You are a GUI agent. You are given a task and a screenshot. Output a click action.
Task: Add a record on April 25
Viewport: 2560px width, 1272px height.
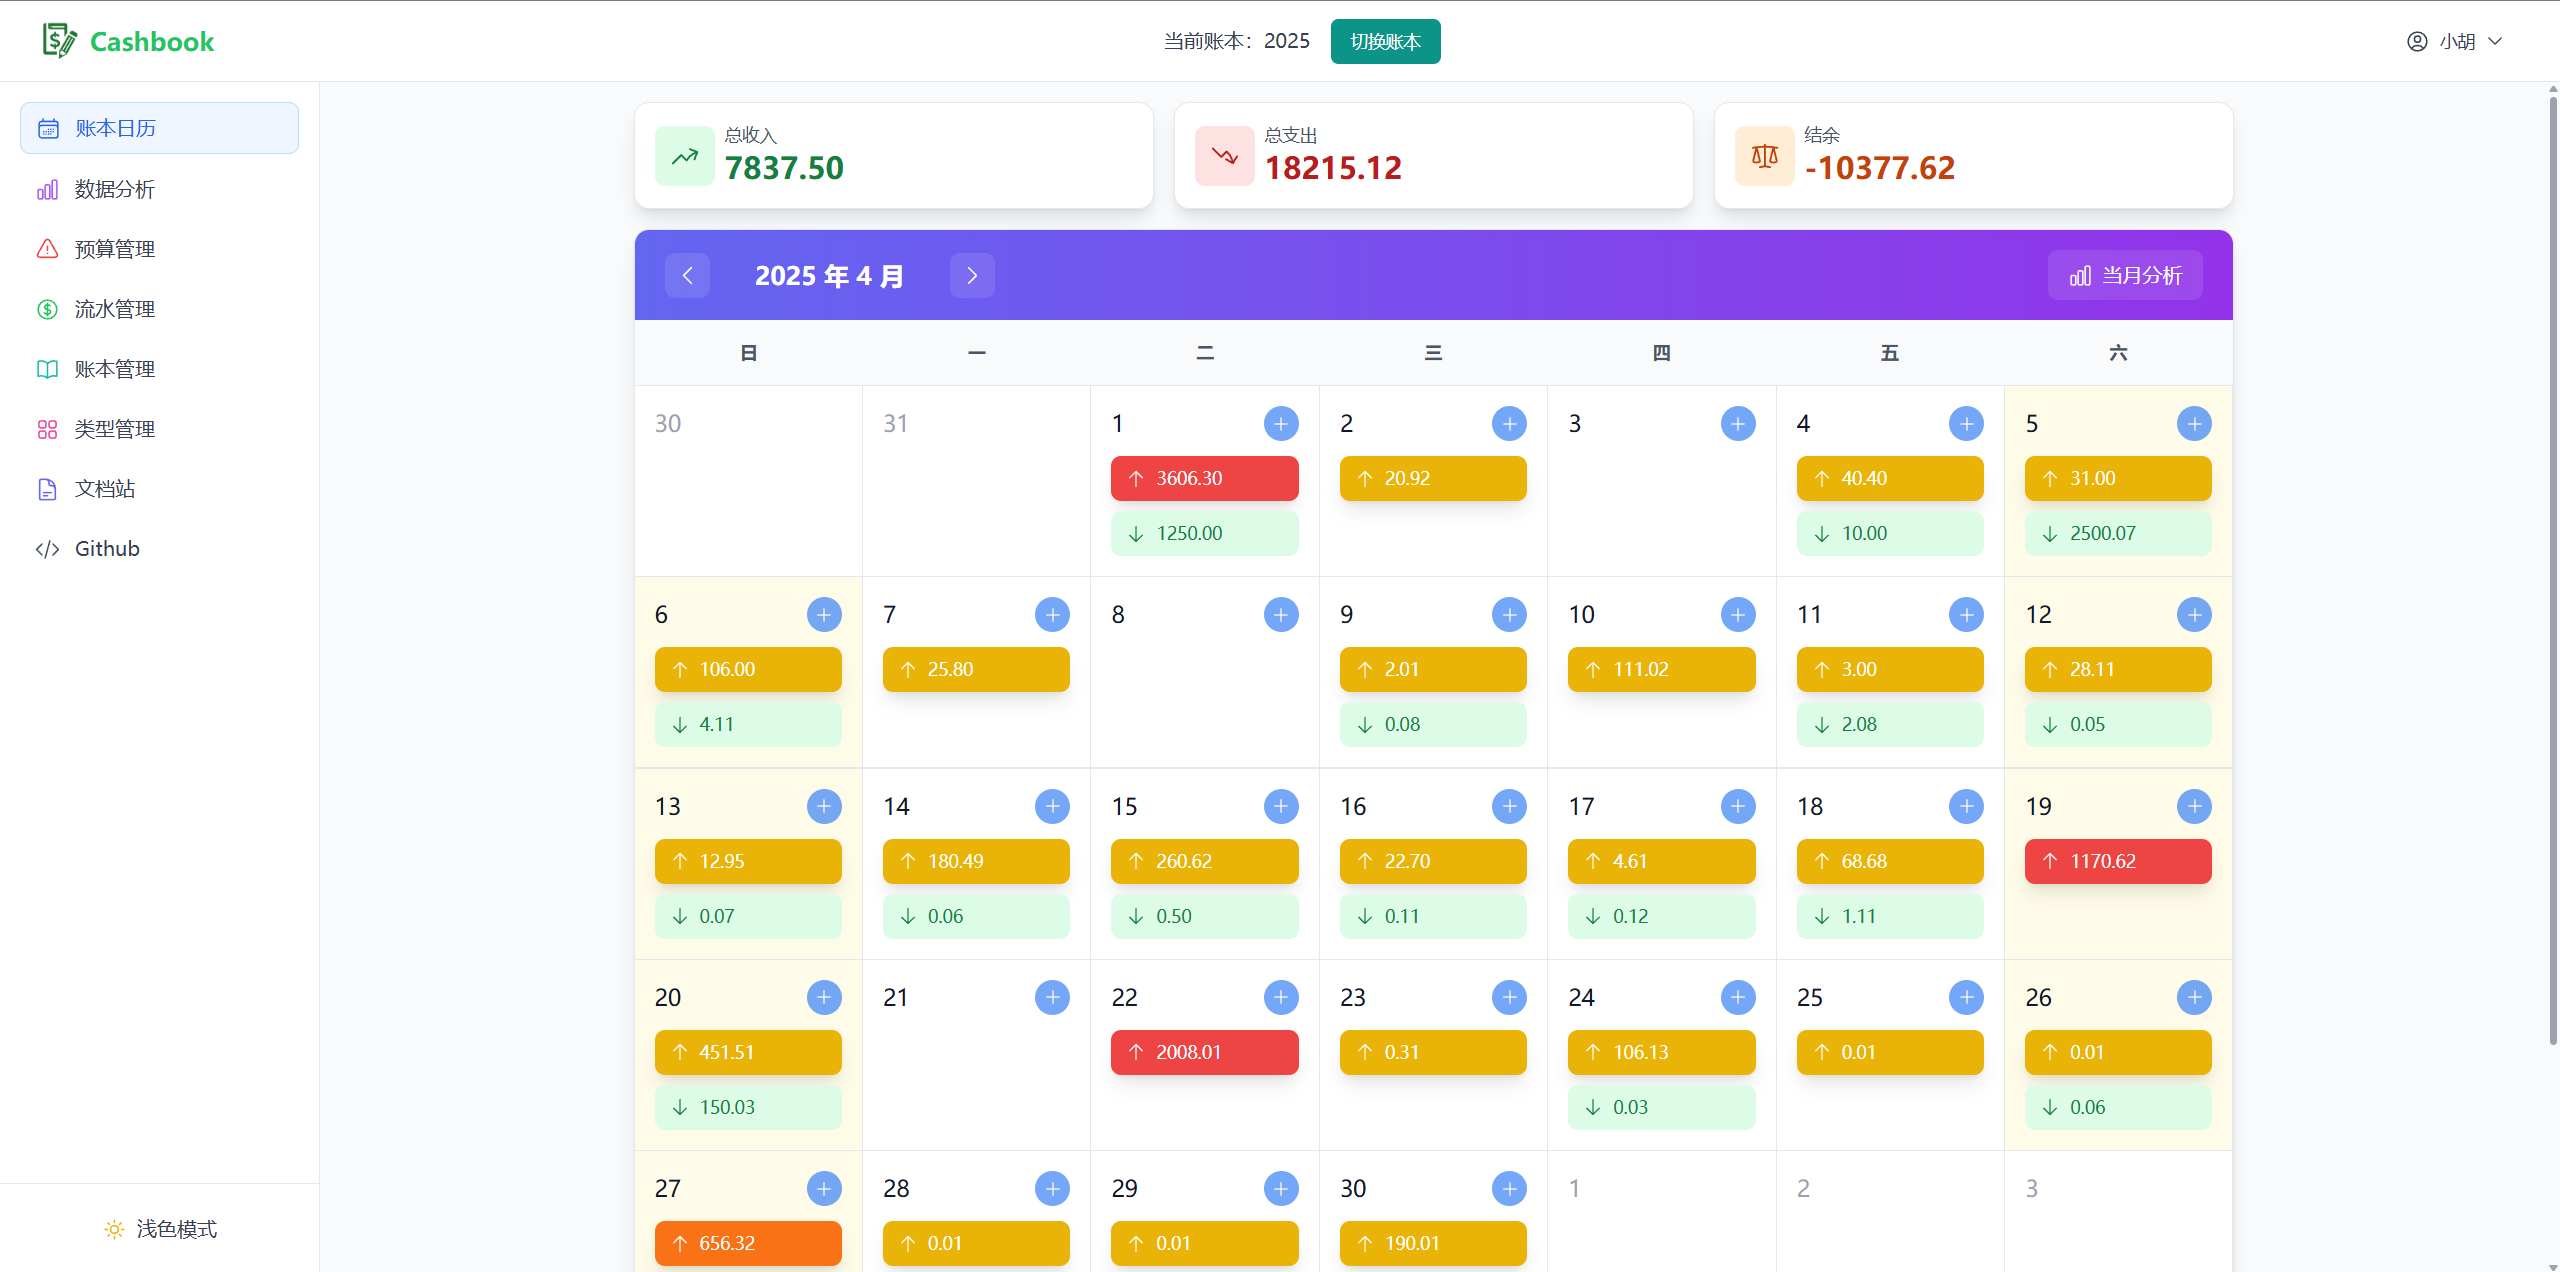pos(1966,997)
